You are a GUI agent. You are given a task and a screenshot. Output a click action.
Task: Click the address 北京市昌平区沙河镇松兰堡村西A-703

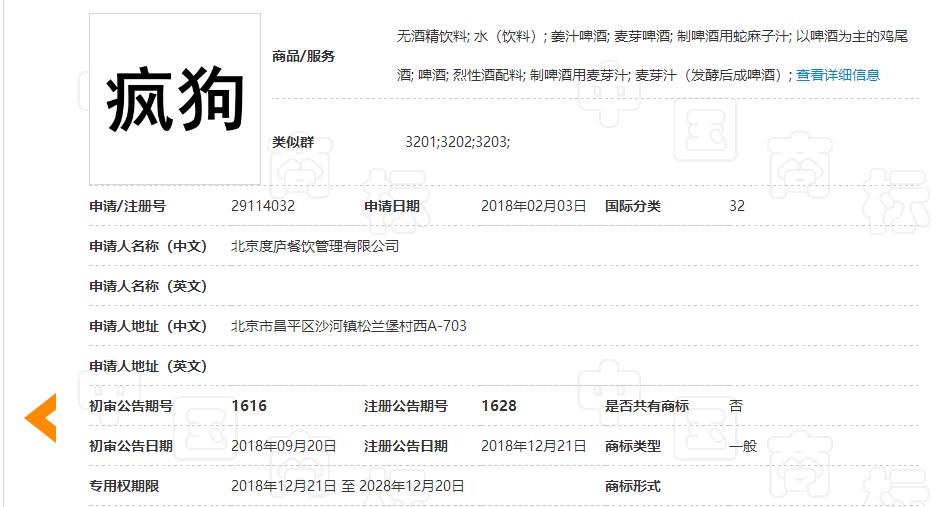(349, 326)
